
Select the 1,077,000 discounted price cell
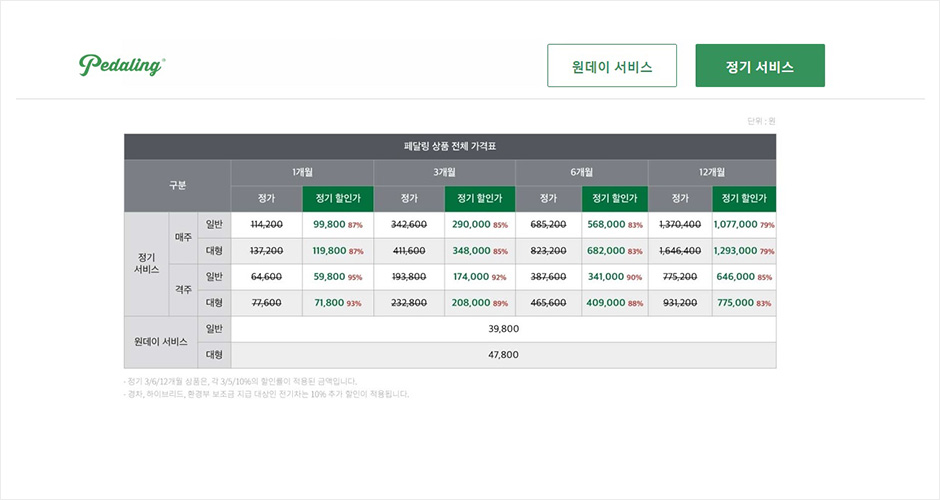[744, 225]
